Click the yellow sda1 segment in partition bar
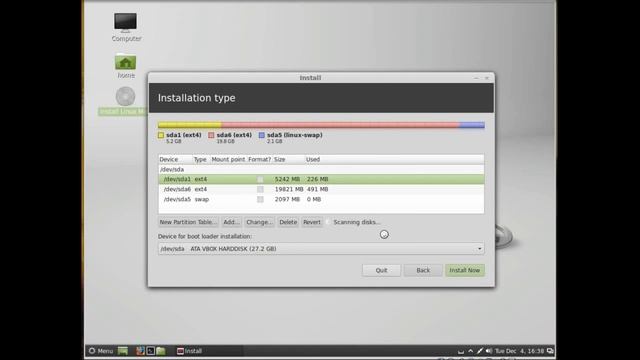This screenshot has height=360, width=640. click(190, 125)
